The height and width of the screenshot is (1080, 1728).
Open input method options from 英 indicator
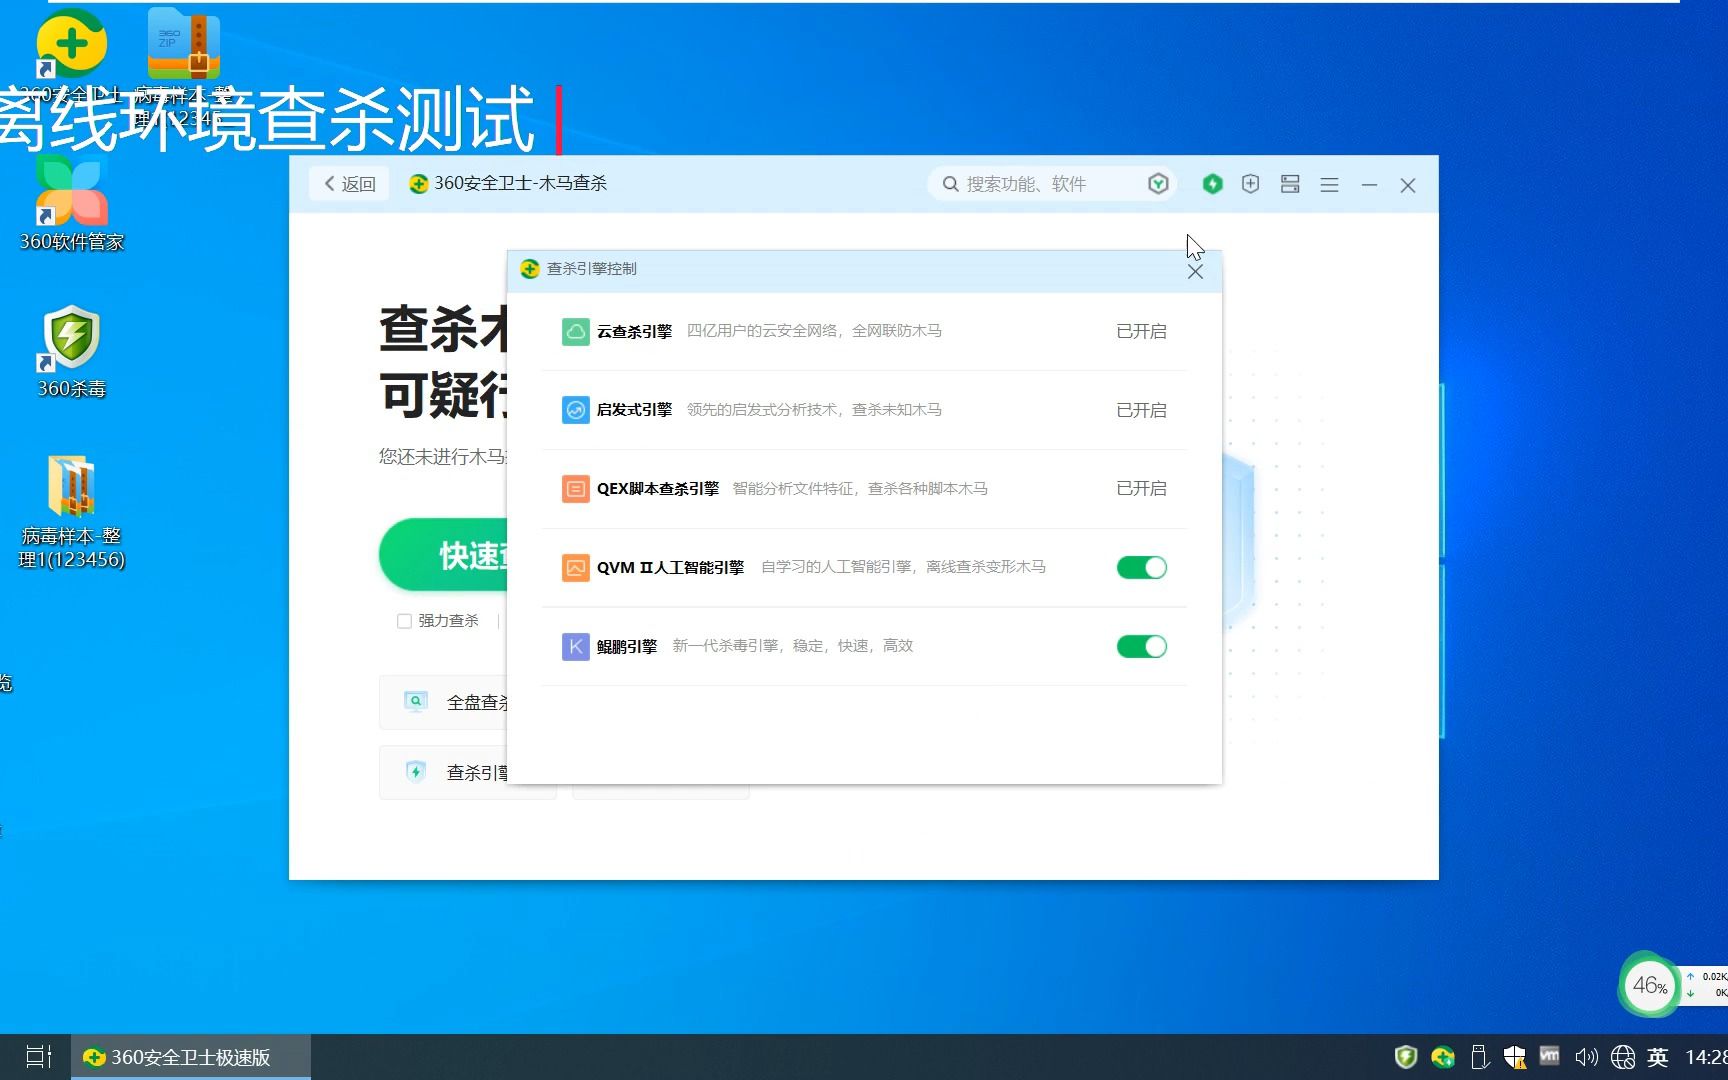[x=1656, y=1056]
